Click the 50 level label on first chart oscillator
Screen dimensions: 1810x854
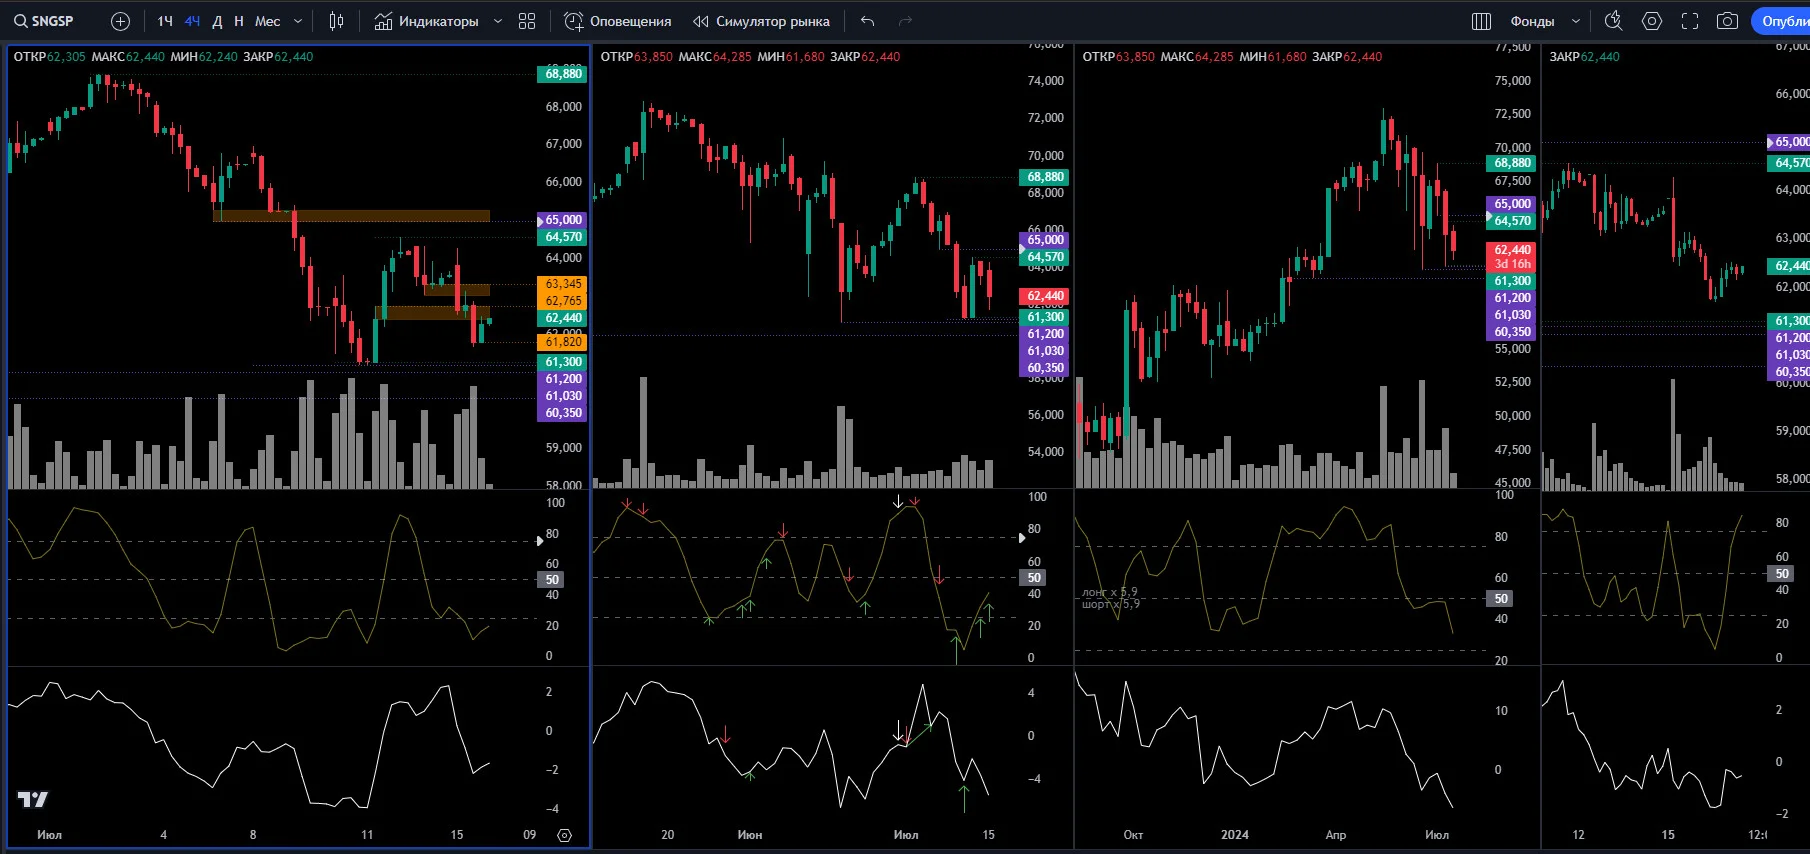pyautogui.click(x=552, y=580)
